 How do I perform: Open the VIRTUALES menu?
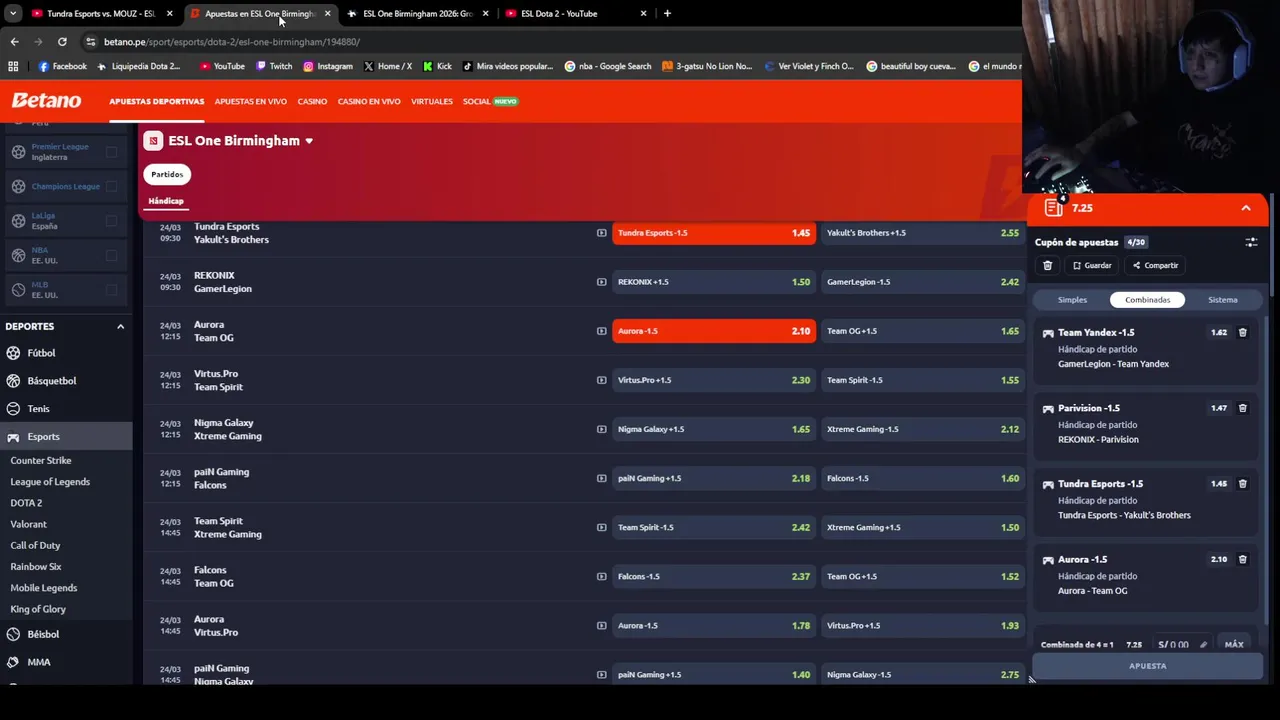tap(432, 101)
